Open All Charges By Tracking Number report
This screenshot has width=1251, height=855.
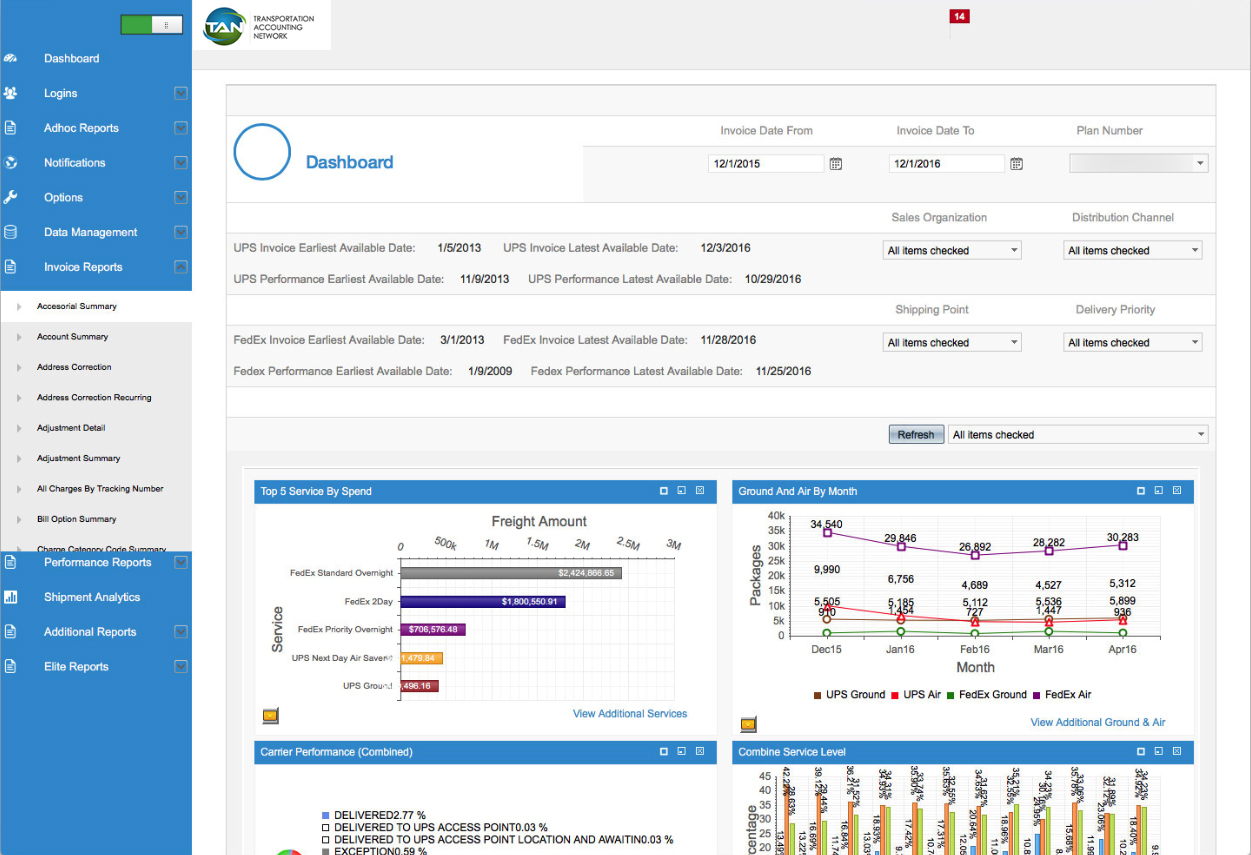[x=100, y=489]
